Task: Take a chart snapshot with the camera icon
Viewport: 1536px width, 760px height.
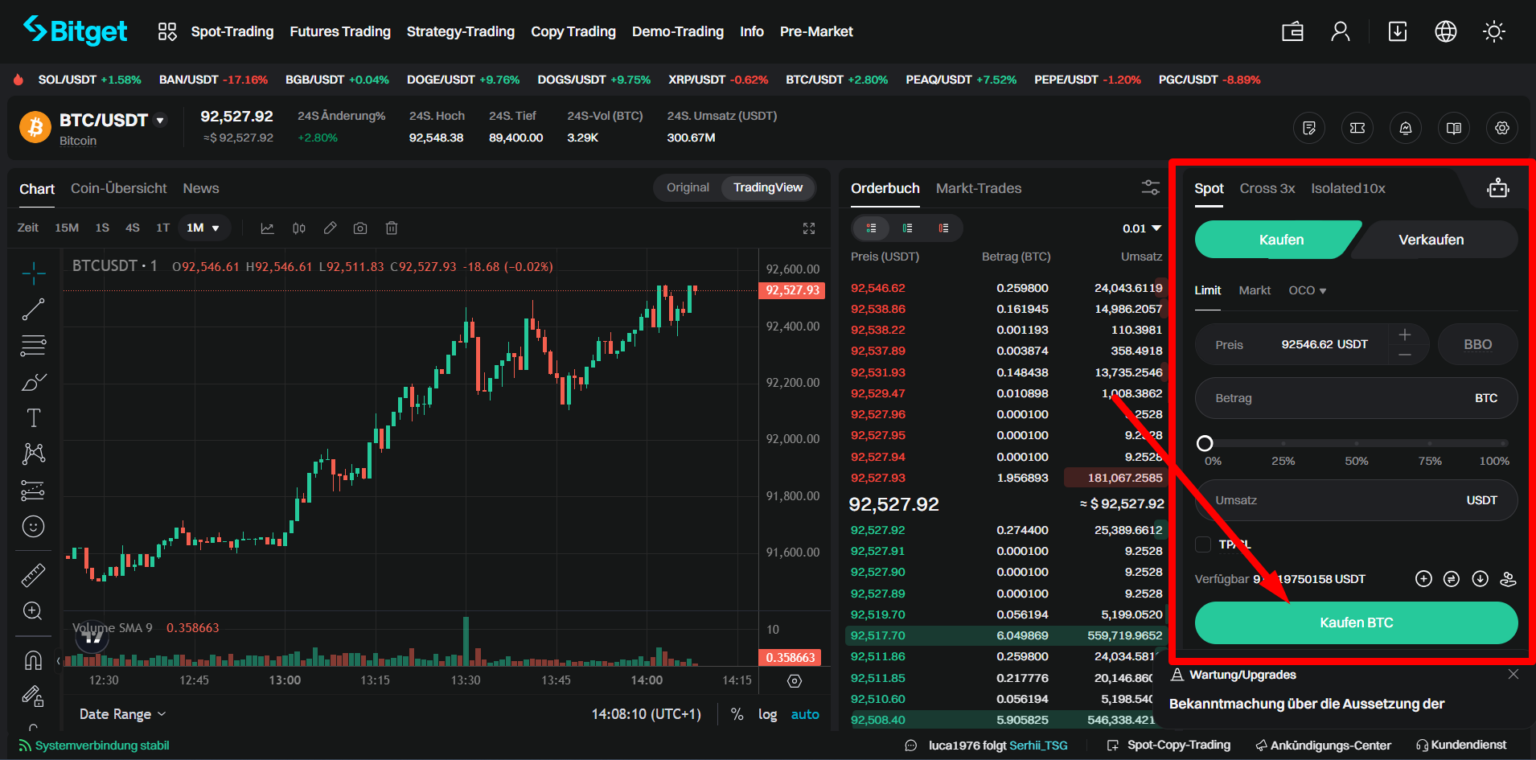Action: 360,228
